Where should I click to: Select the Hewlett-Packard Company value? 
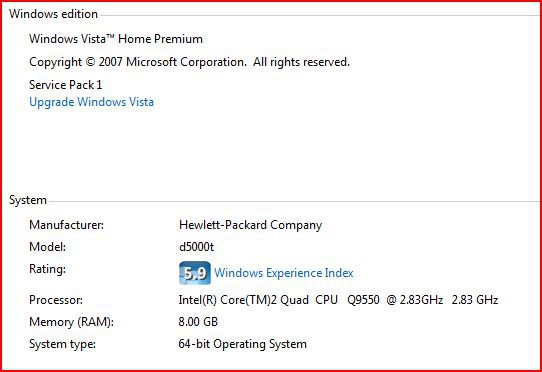[x=251, y=225]
